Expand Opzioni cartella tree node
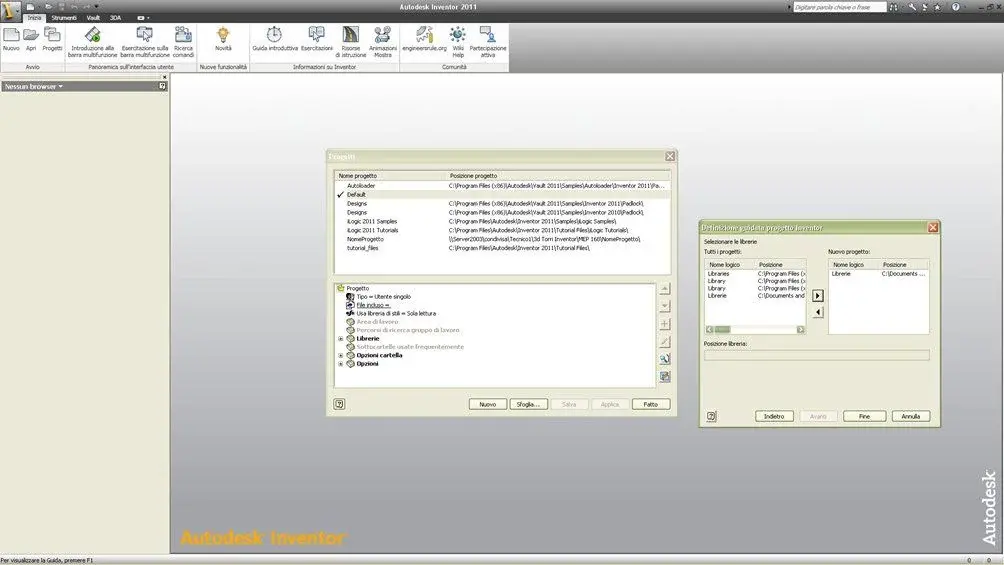 341,355
